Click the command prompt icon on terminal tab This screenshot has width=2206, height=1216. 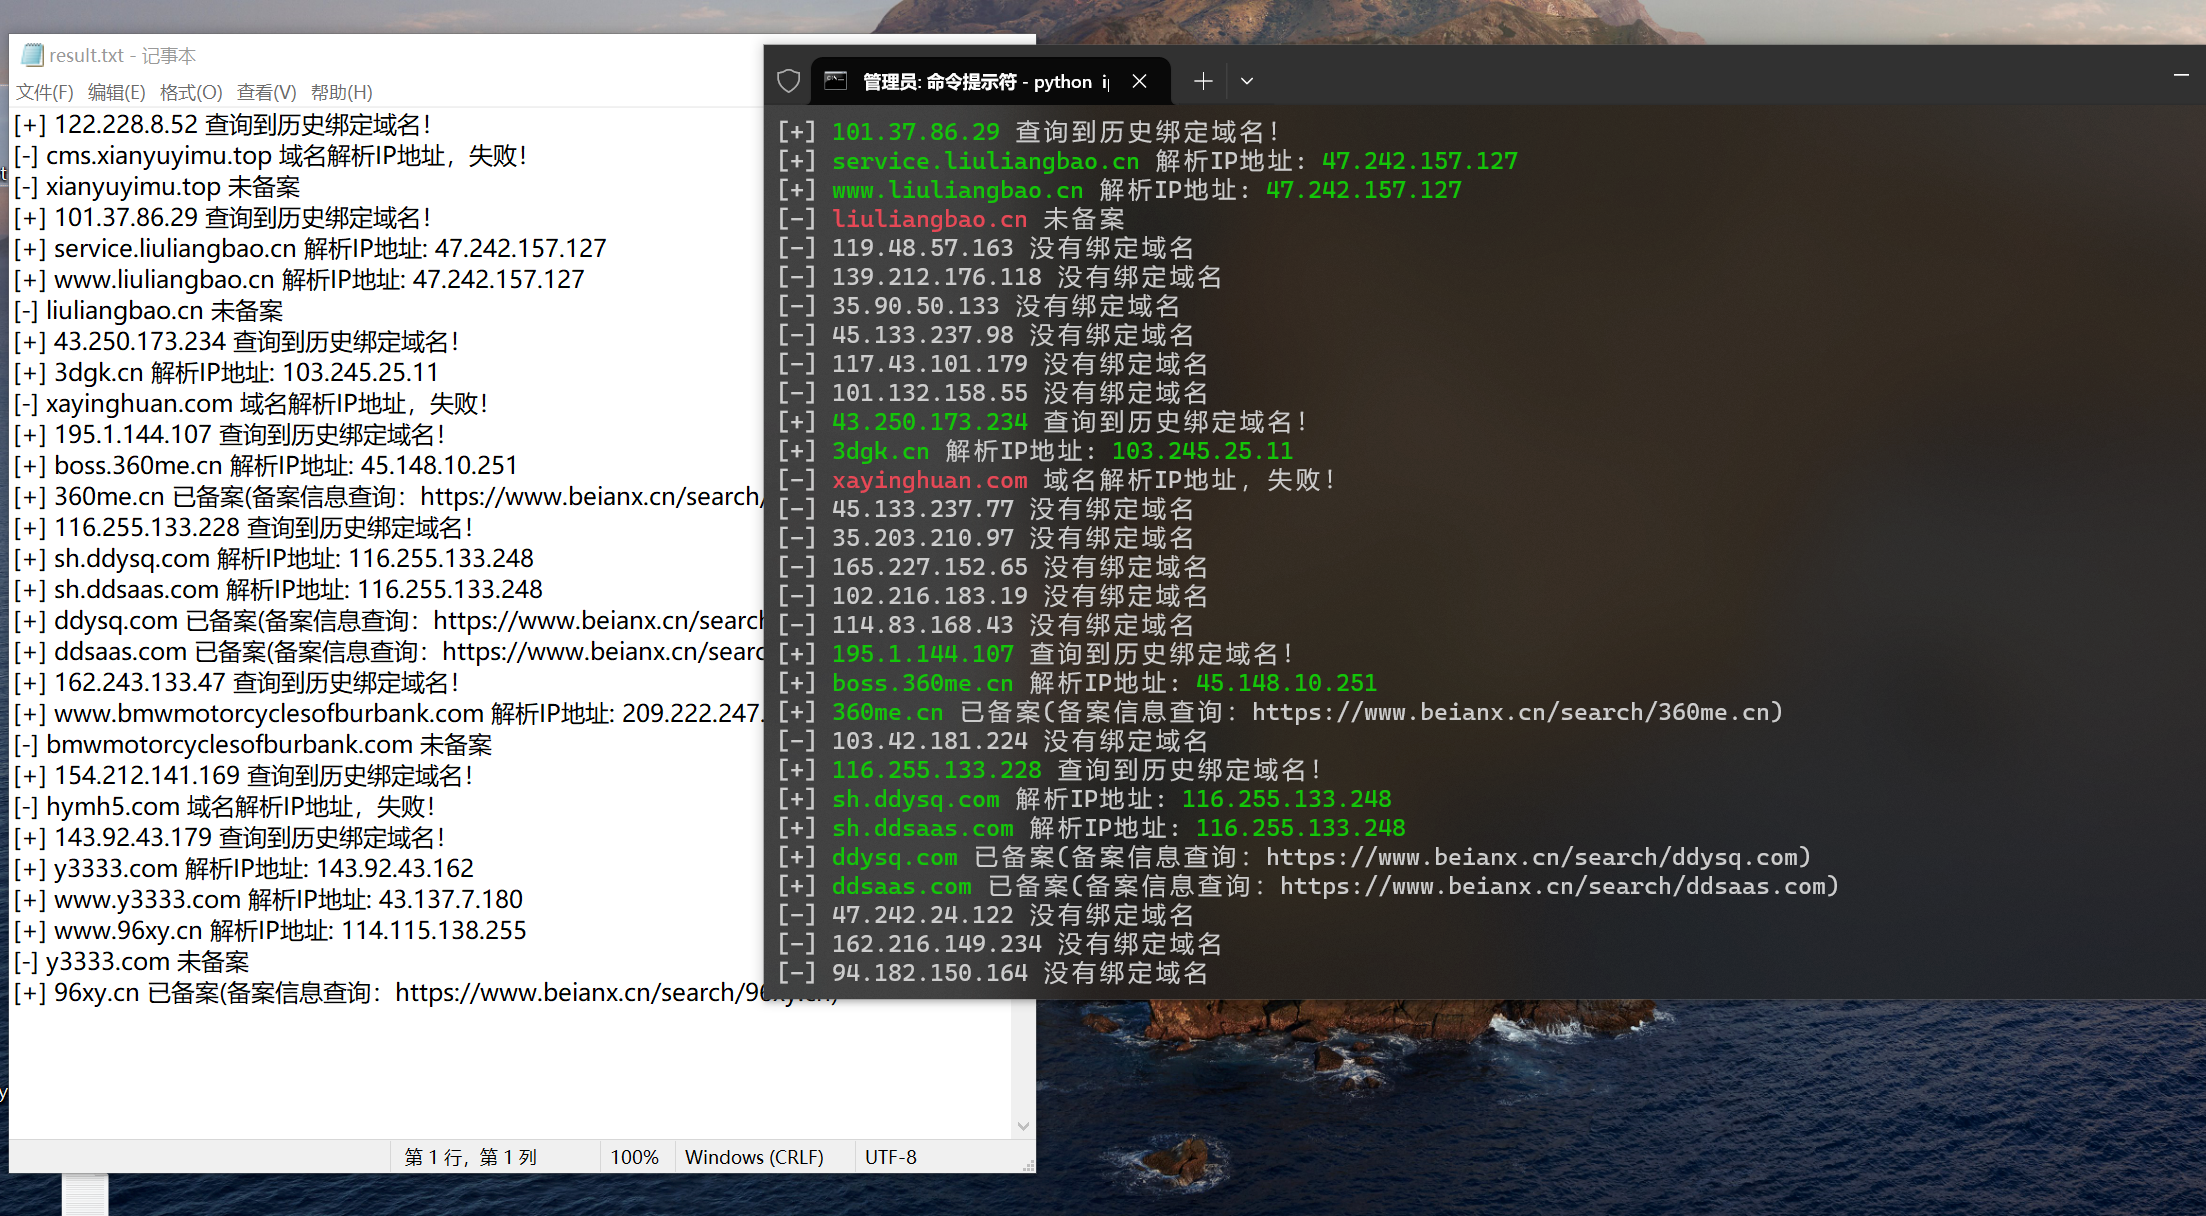836,81
